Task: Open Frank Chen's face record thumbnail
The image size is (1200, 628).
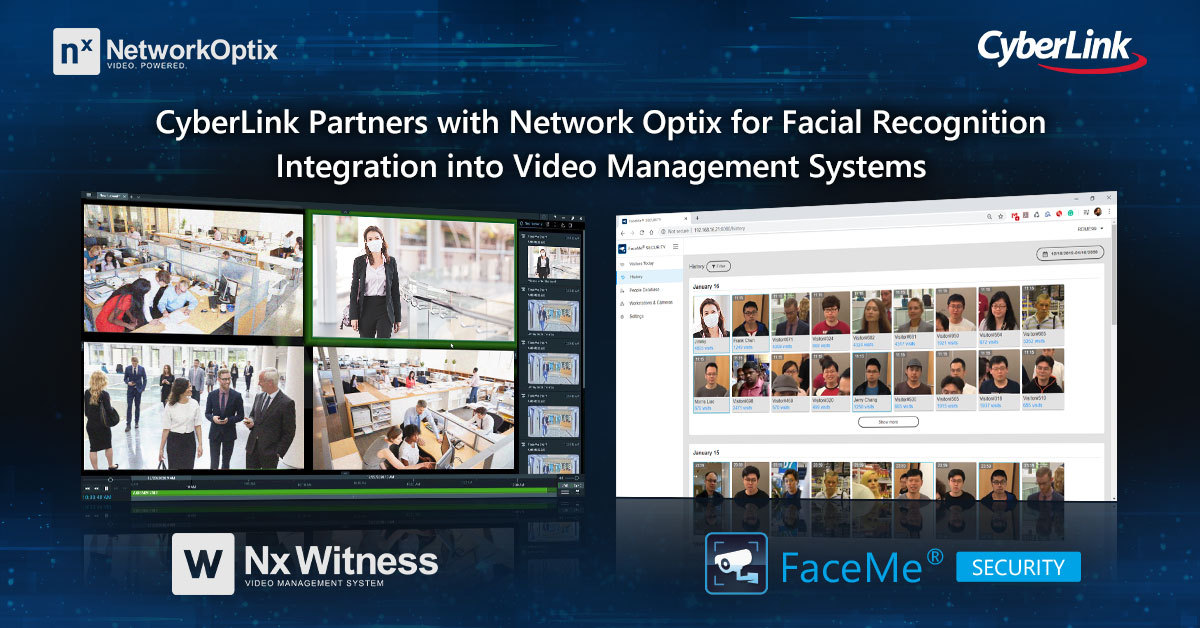Action: tap(750, 314)
